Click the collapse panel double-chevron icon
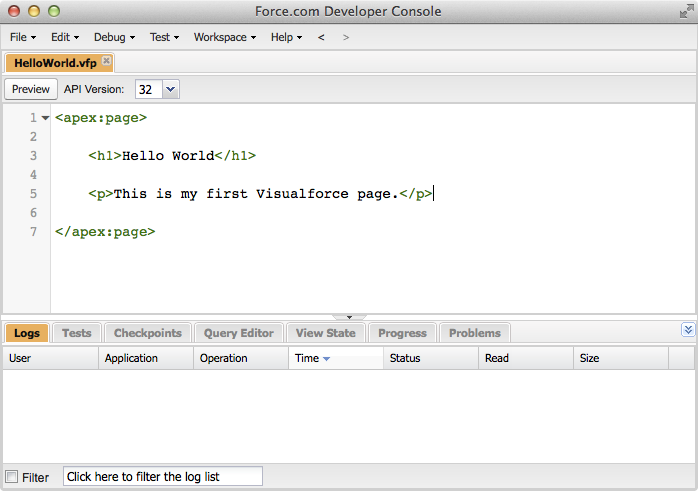The width and height of the screenshot is (698, 491). (x=688, y=330)
